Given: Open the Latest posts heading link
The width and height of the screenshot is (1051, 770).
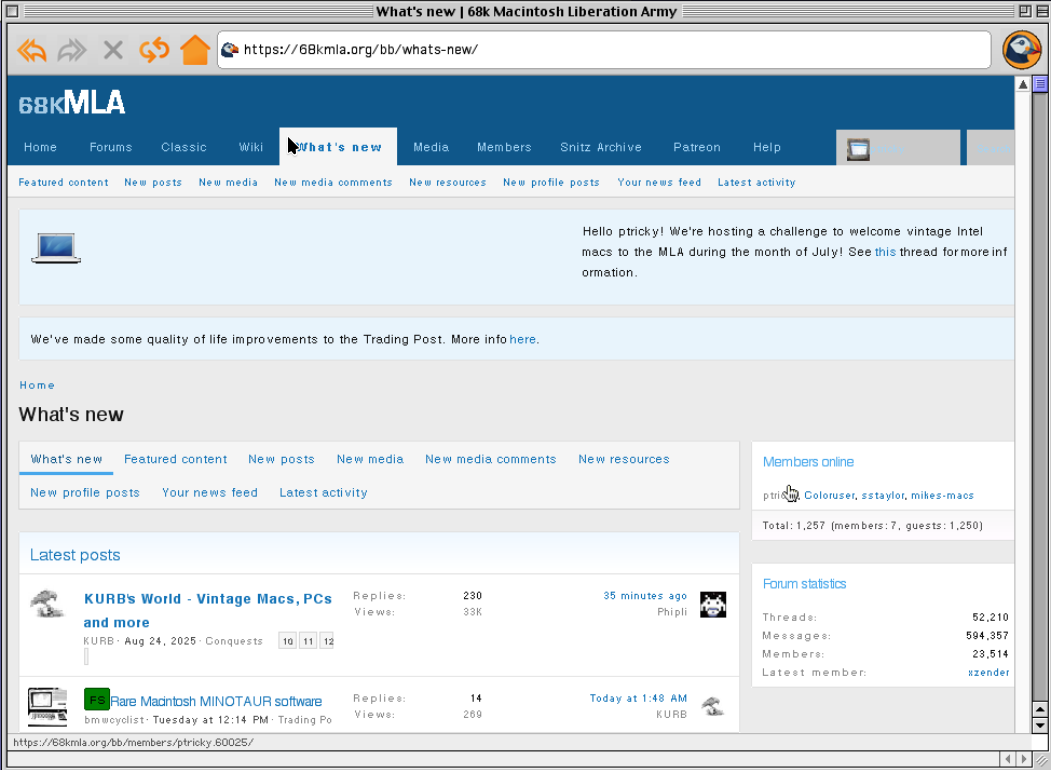Looking at the screenshot, I should click(75, 555).
